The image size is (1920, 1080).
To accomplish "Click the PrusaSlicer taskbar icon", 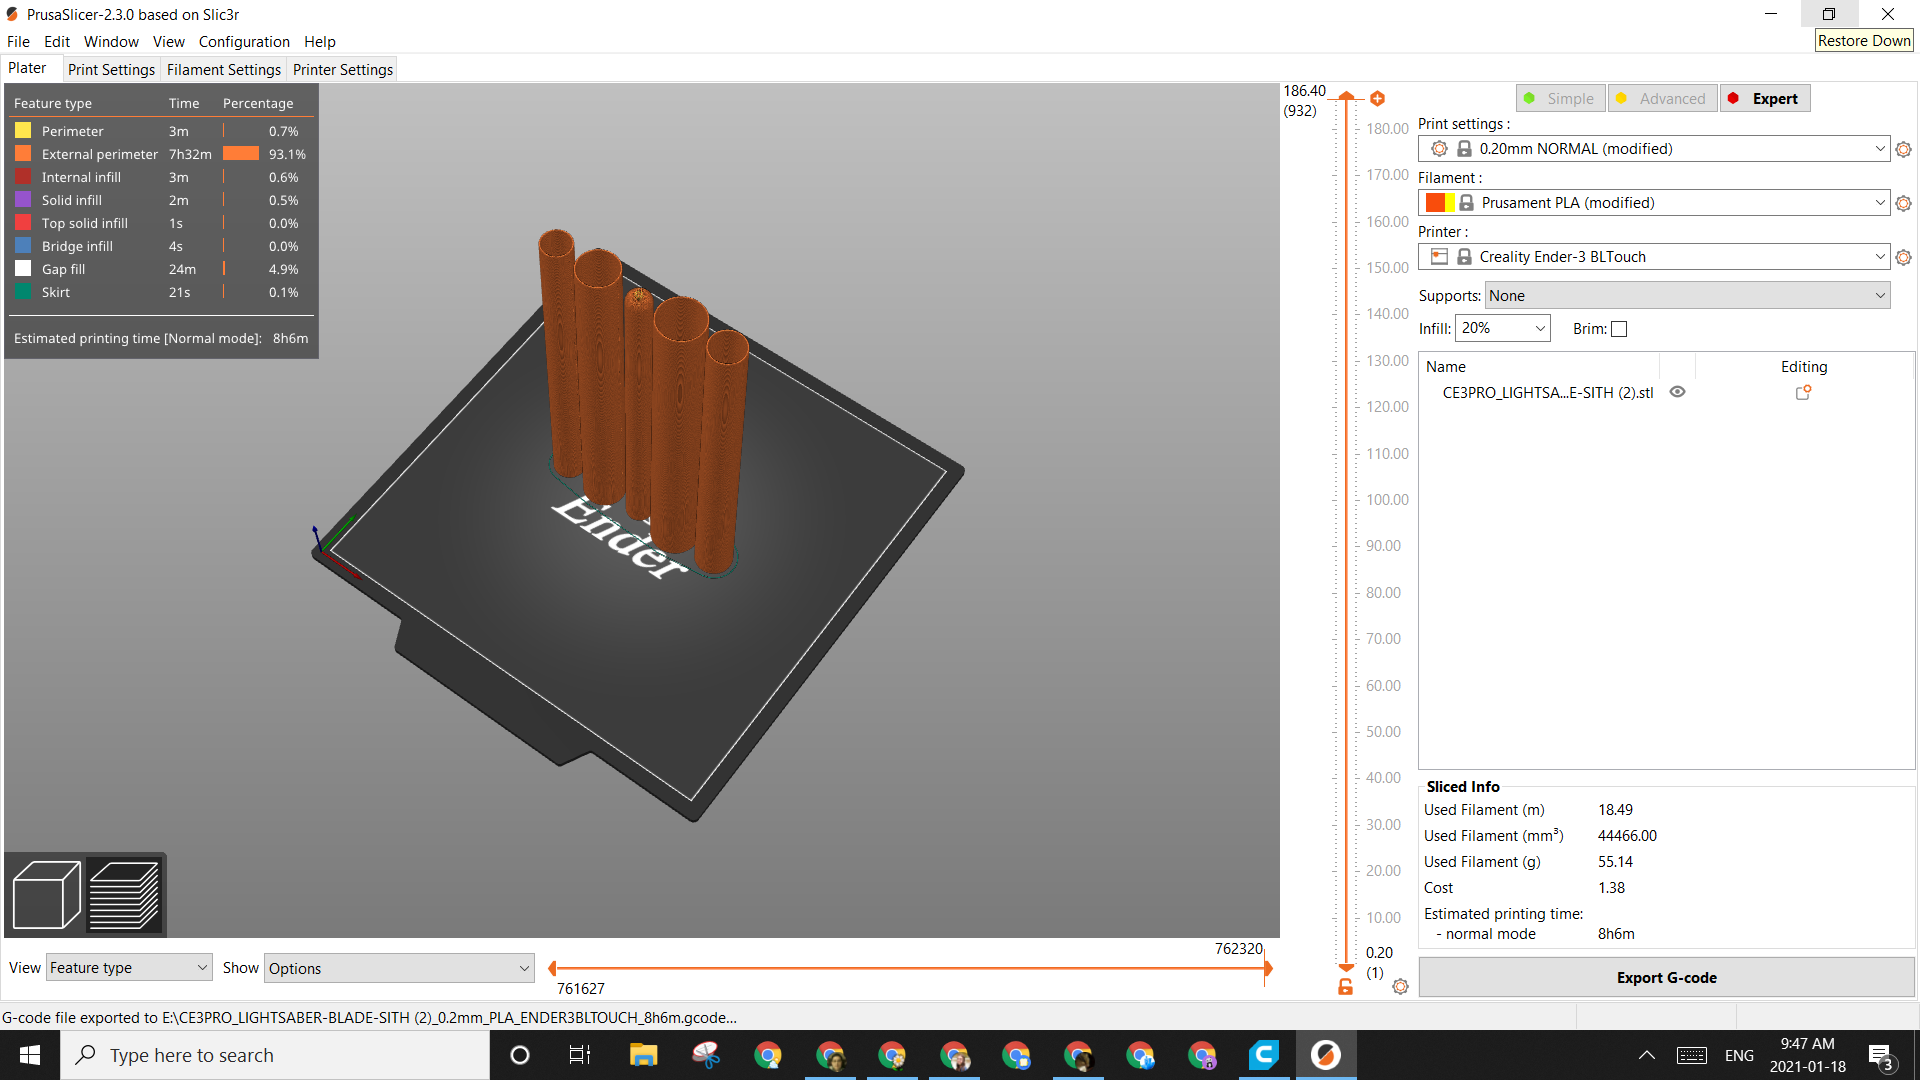I will 1326,1055.
